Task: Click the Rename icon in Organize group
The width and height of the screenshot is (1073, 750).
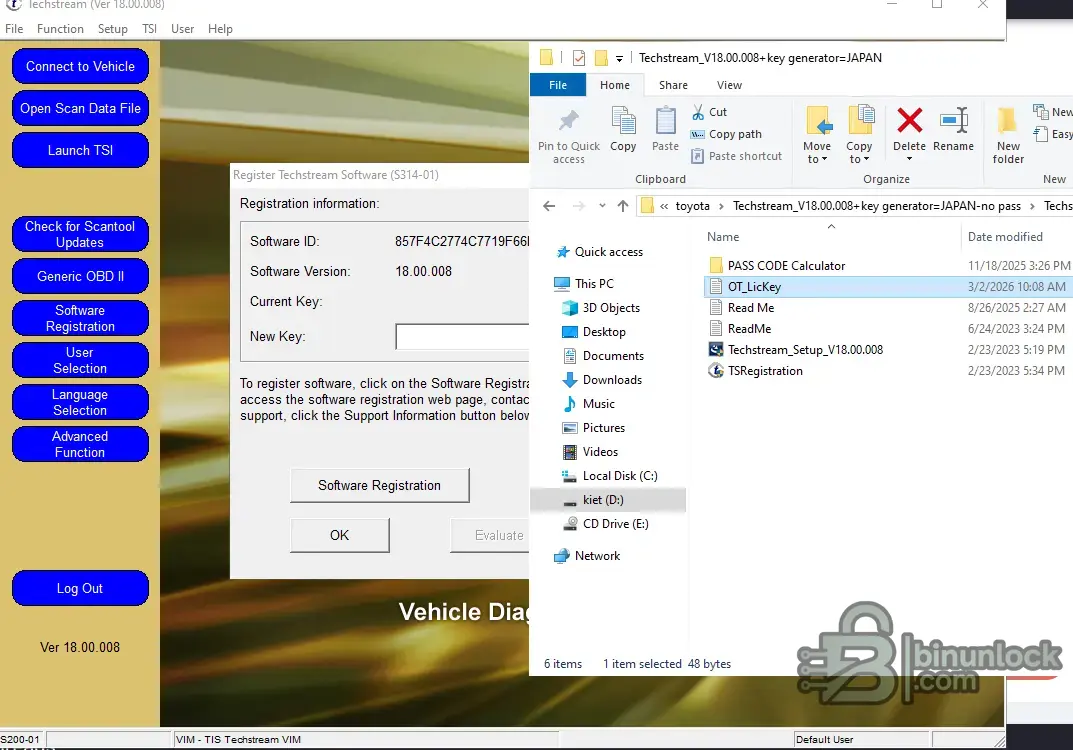Action: point(953,123)
